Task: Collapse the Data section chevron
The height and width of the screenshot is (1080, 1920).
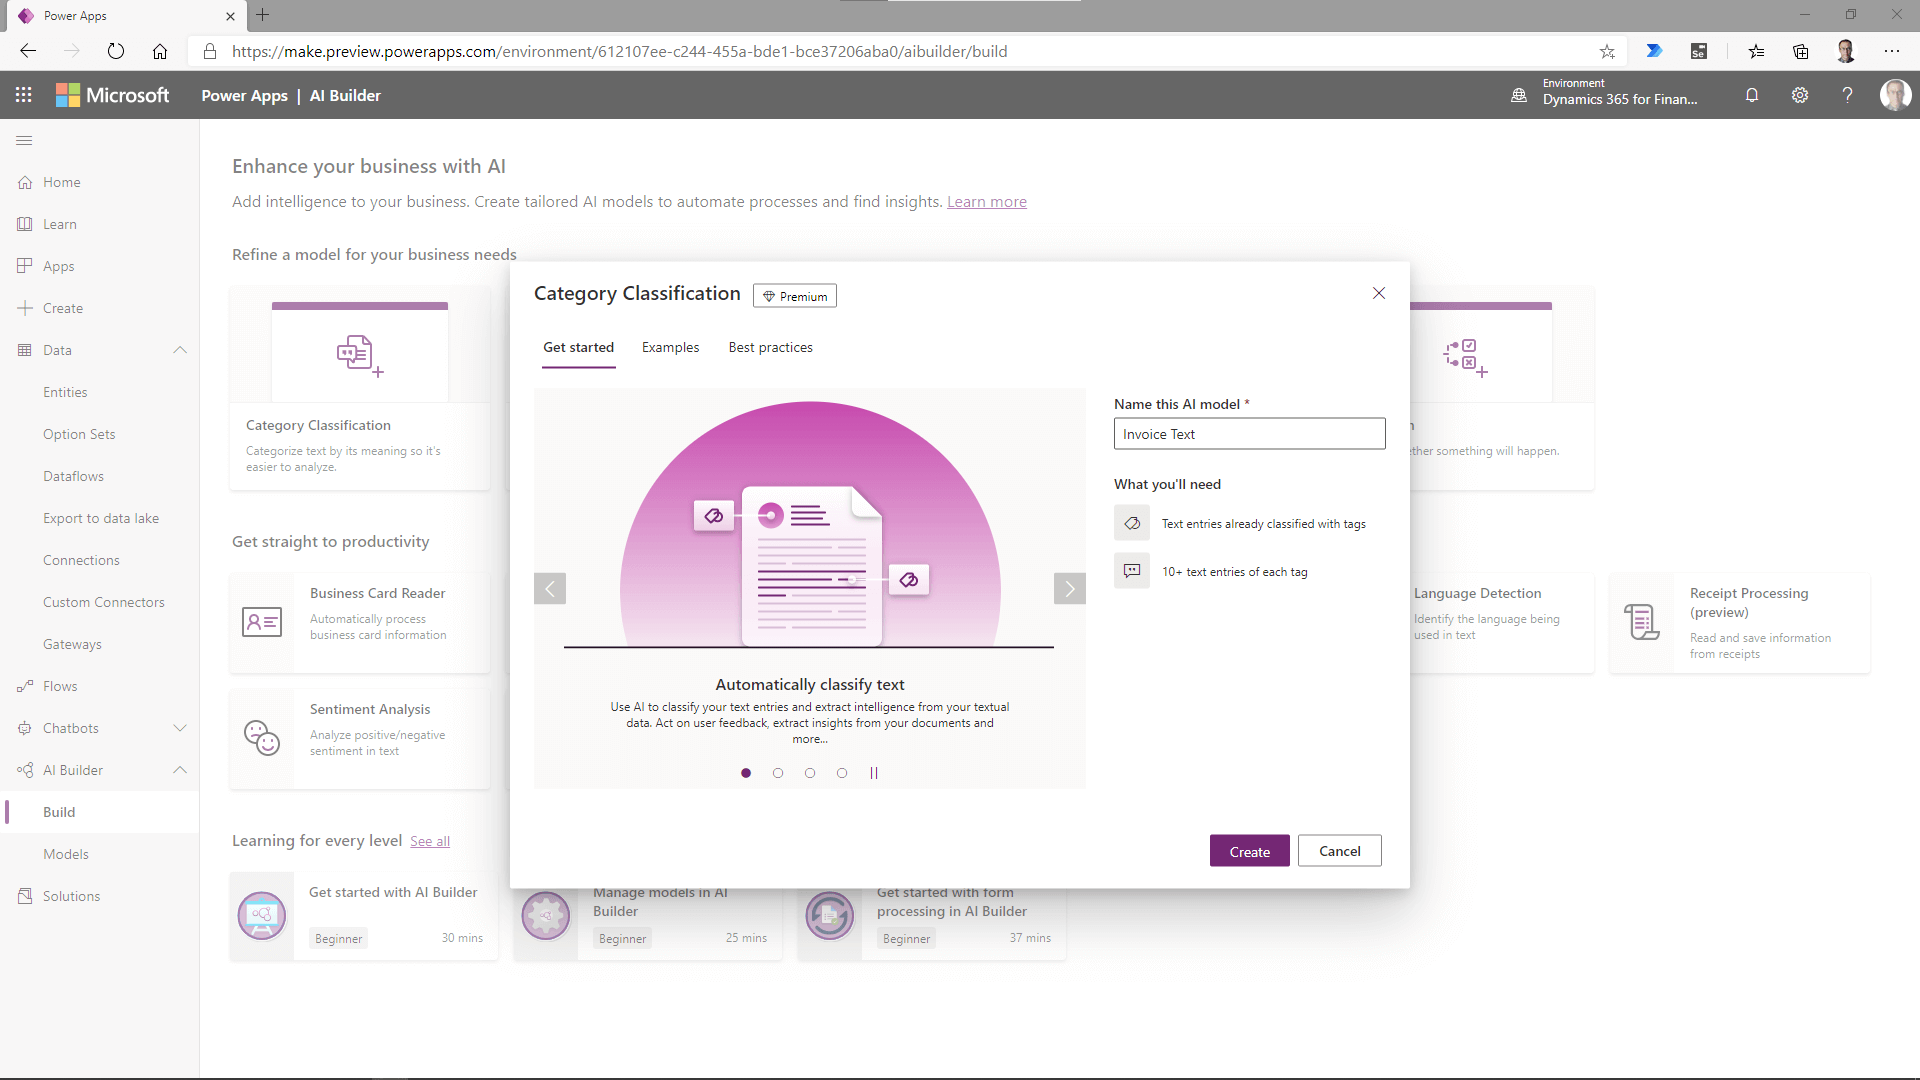Action: (180, 350)
